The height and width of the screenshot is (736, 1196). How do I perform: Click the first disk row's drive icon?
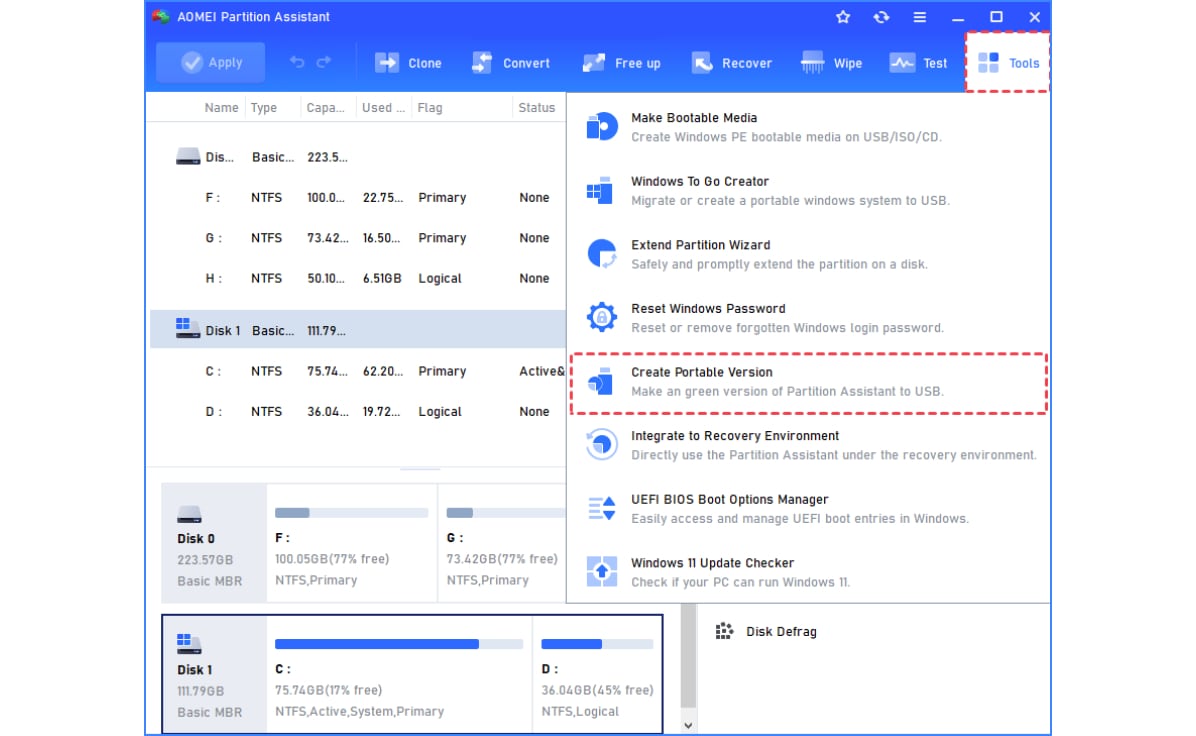(188, 157)
